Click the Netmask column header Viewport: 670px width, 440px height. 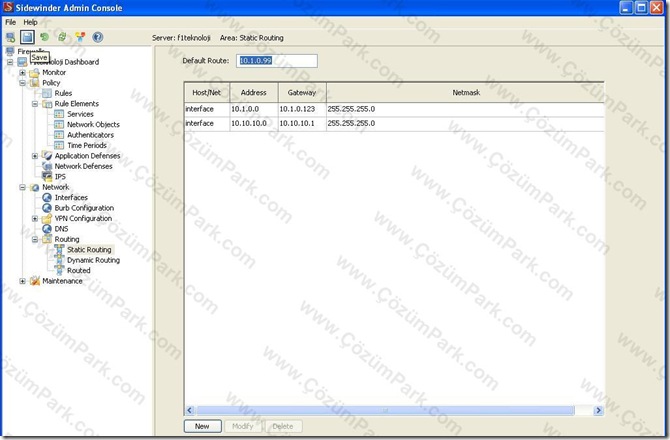pos(466,92)
